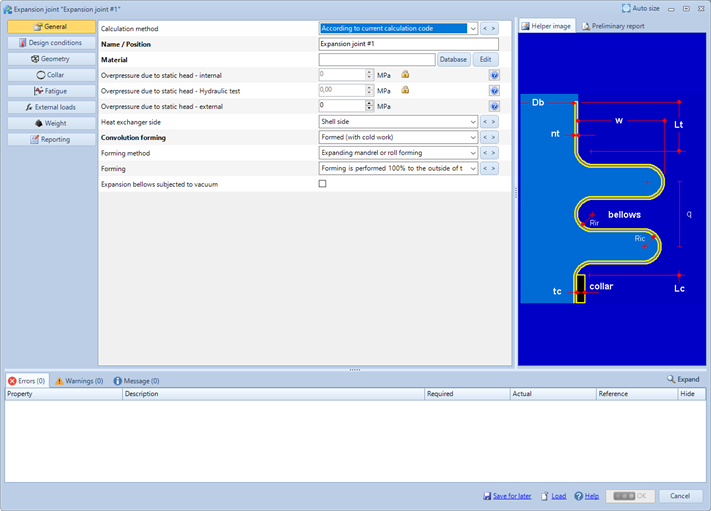Show the Errors (0) tab
711x511 pixels.
pyautogui.click(x=27, y=381)
